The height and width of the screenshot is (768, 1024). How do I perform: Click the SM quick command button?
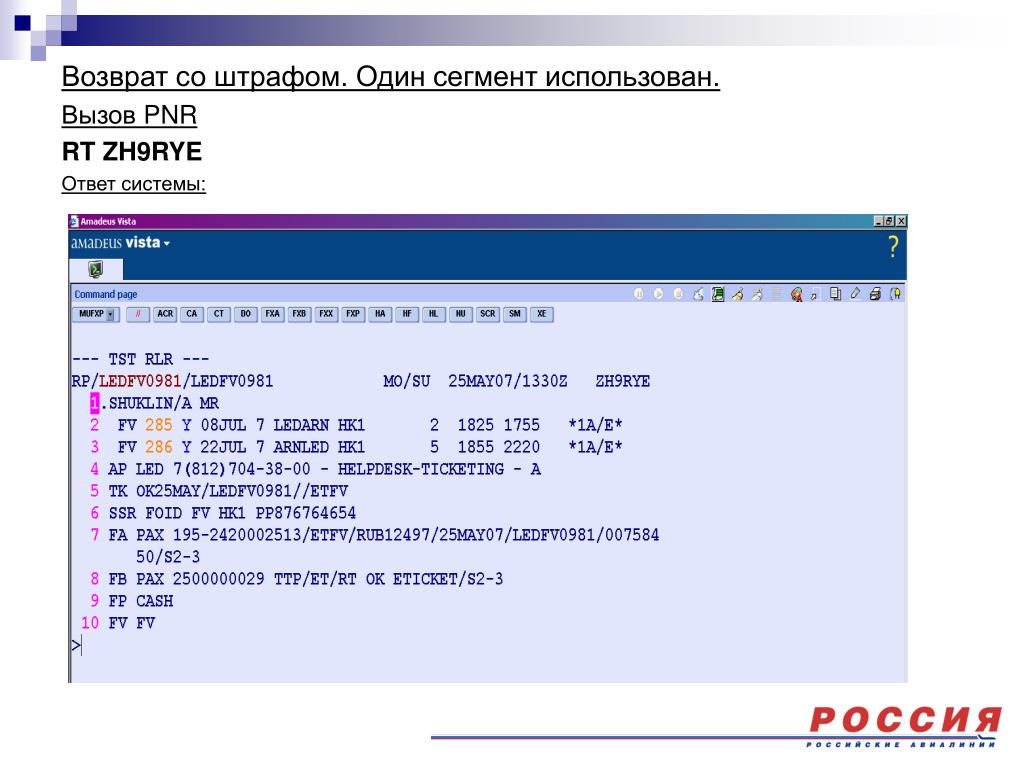click(x=515, y=314)
